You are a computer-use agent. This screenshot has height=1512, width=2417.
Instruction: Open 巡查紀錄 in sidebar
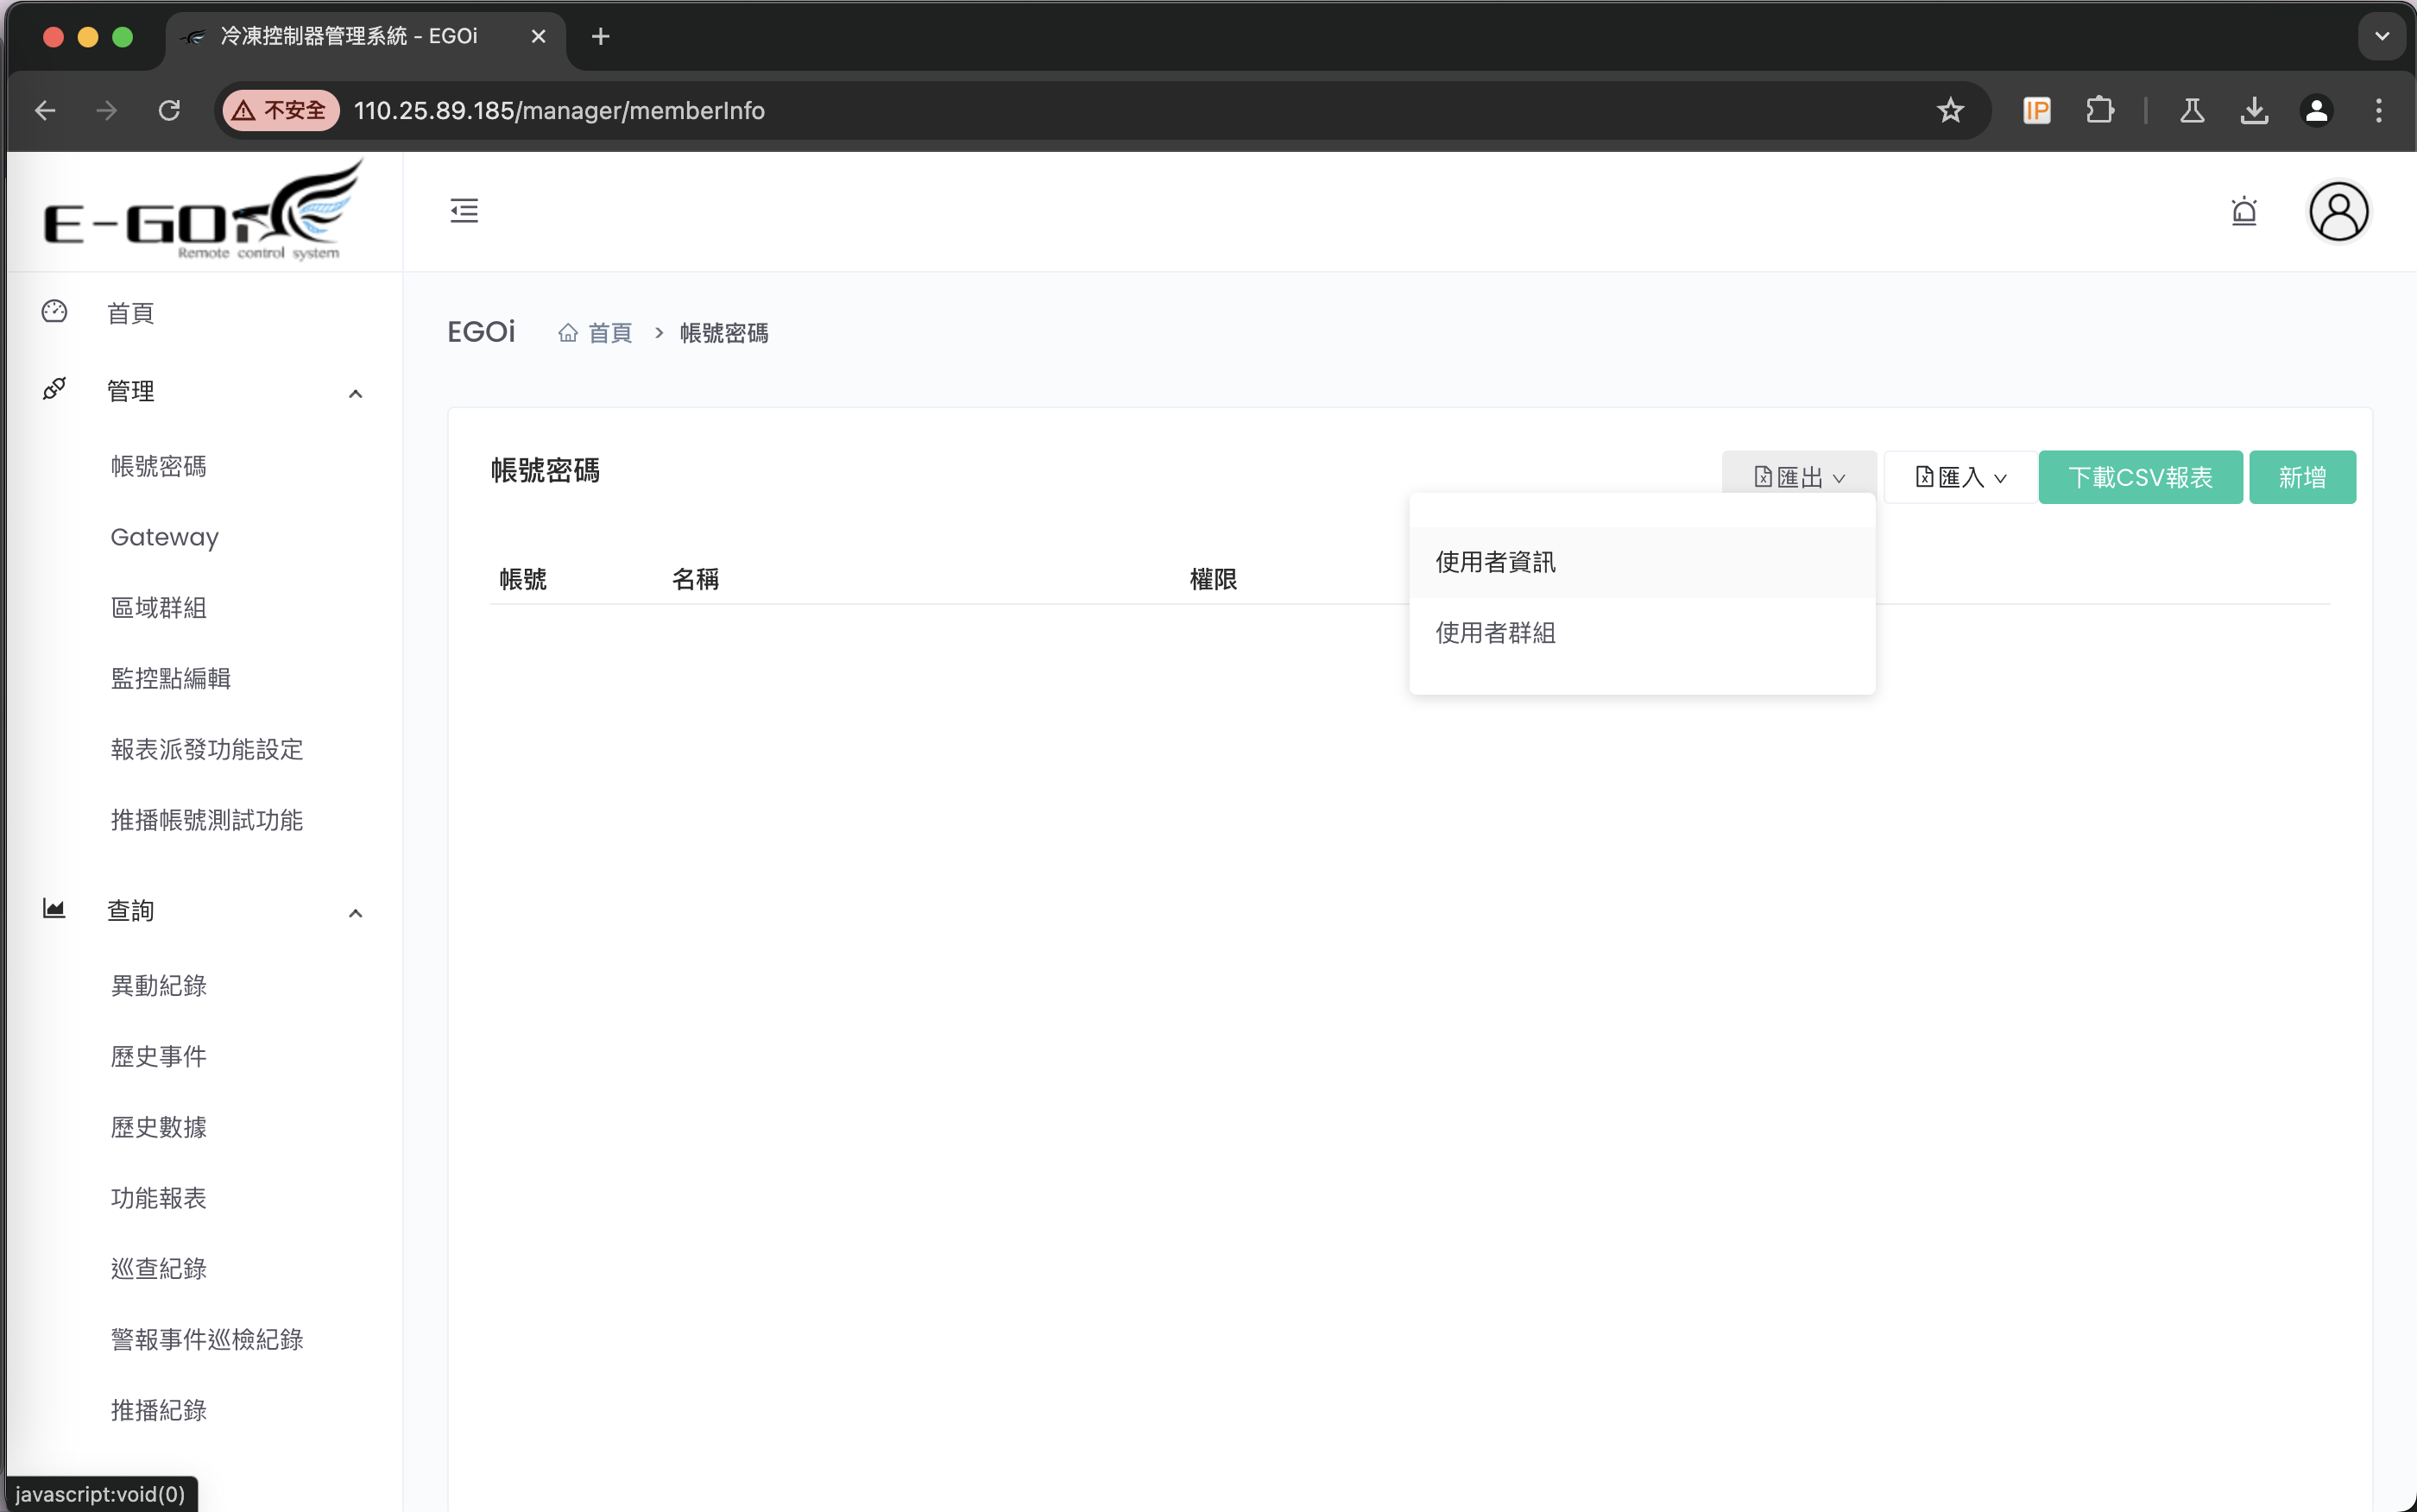159,1268
